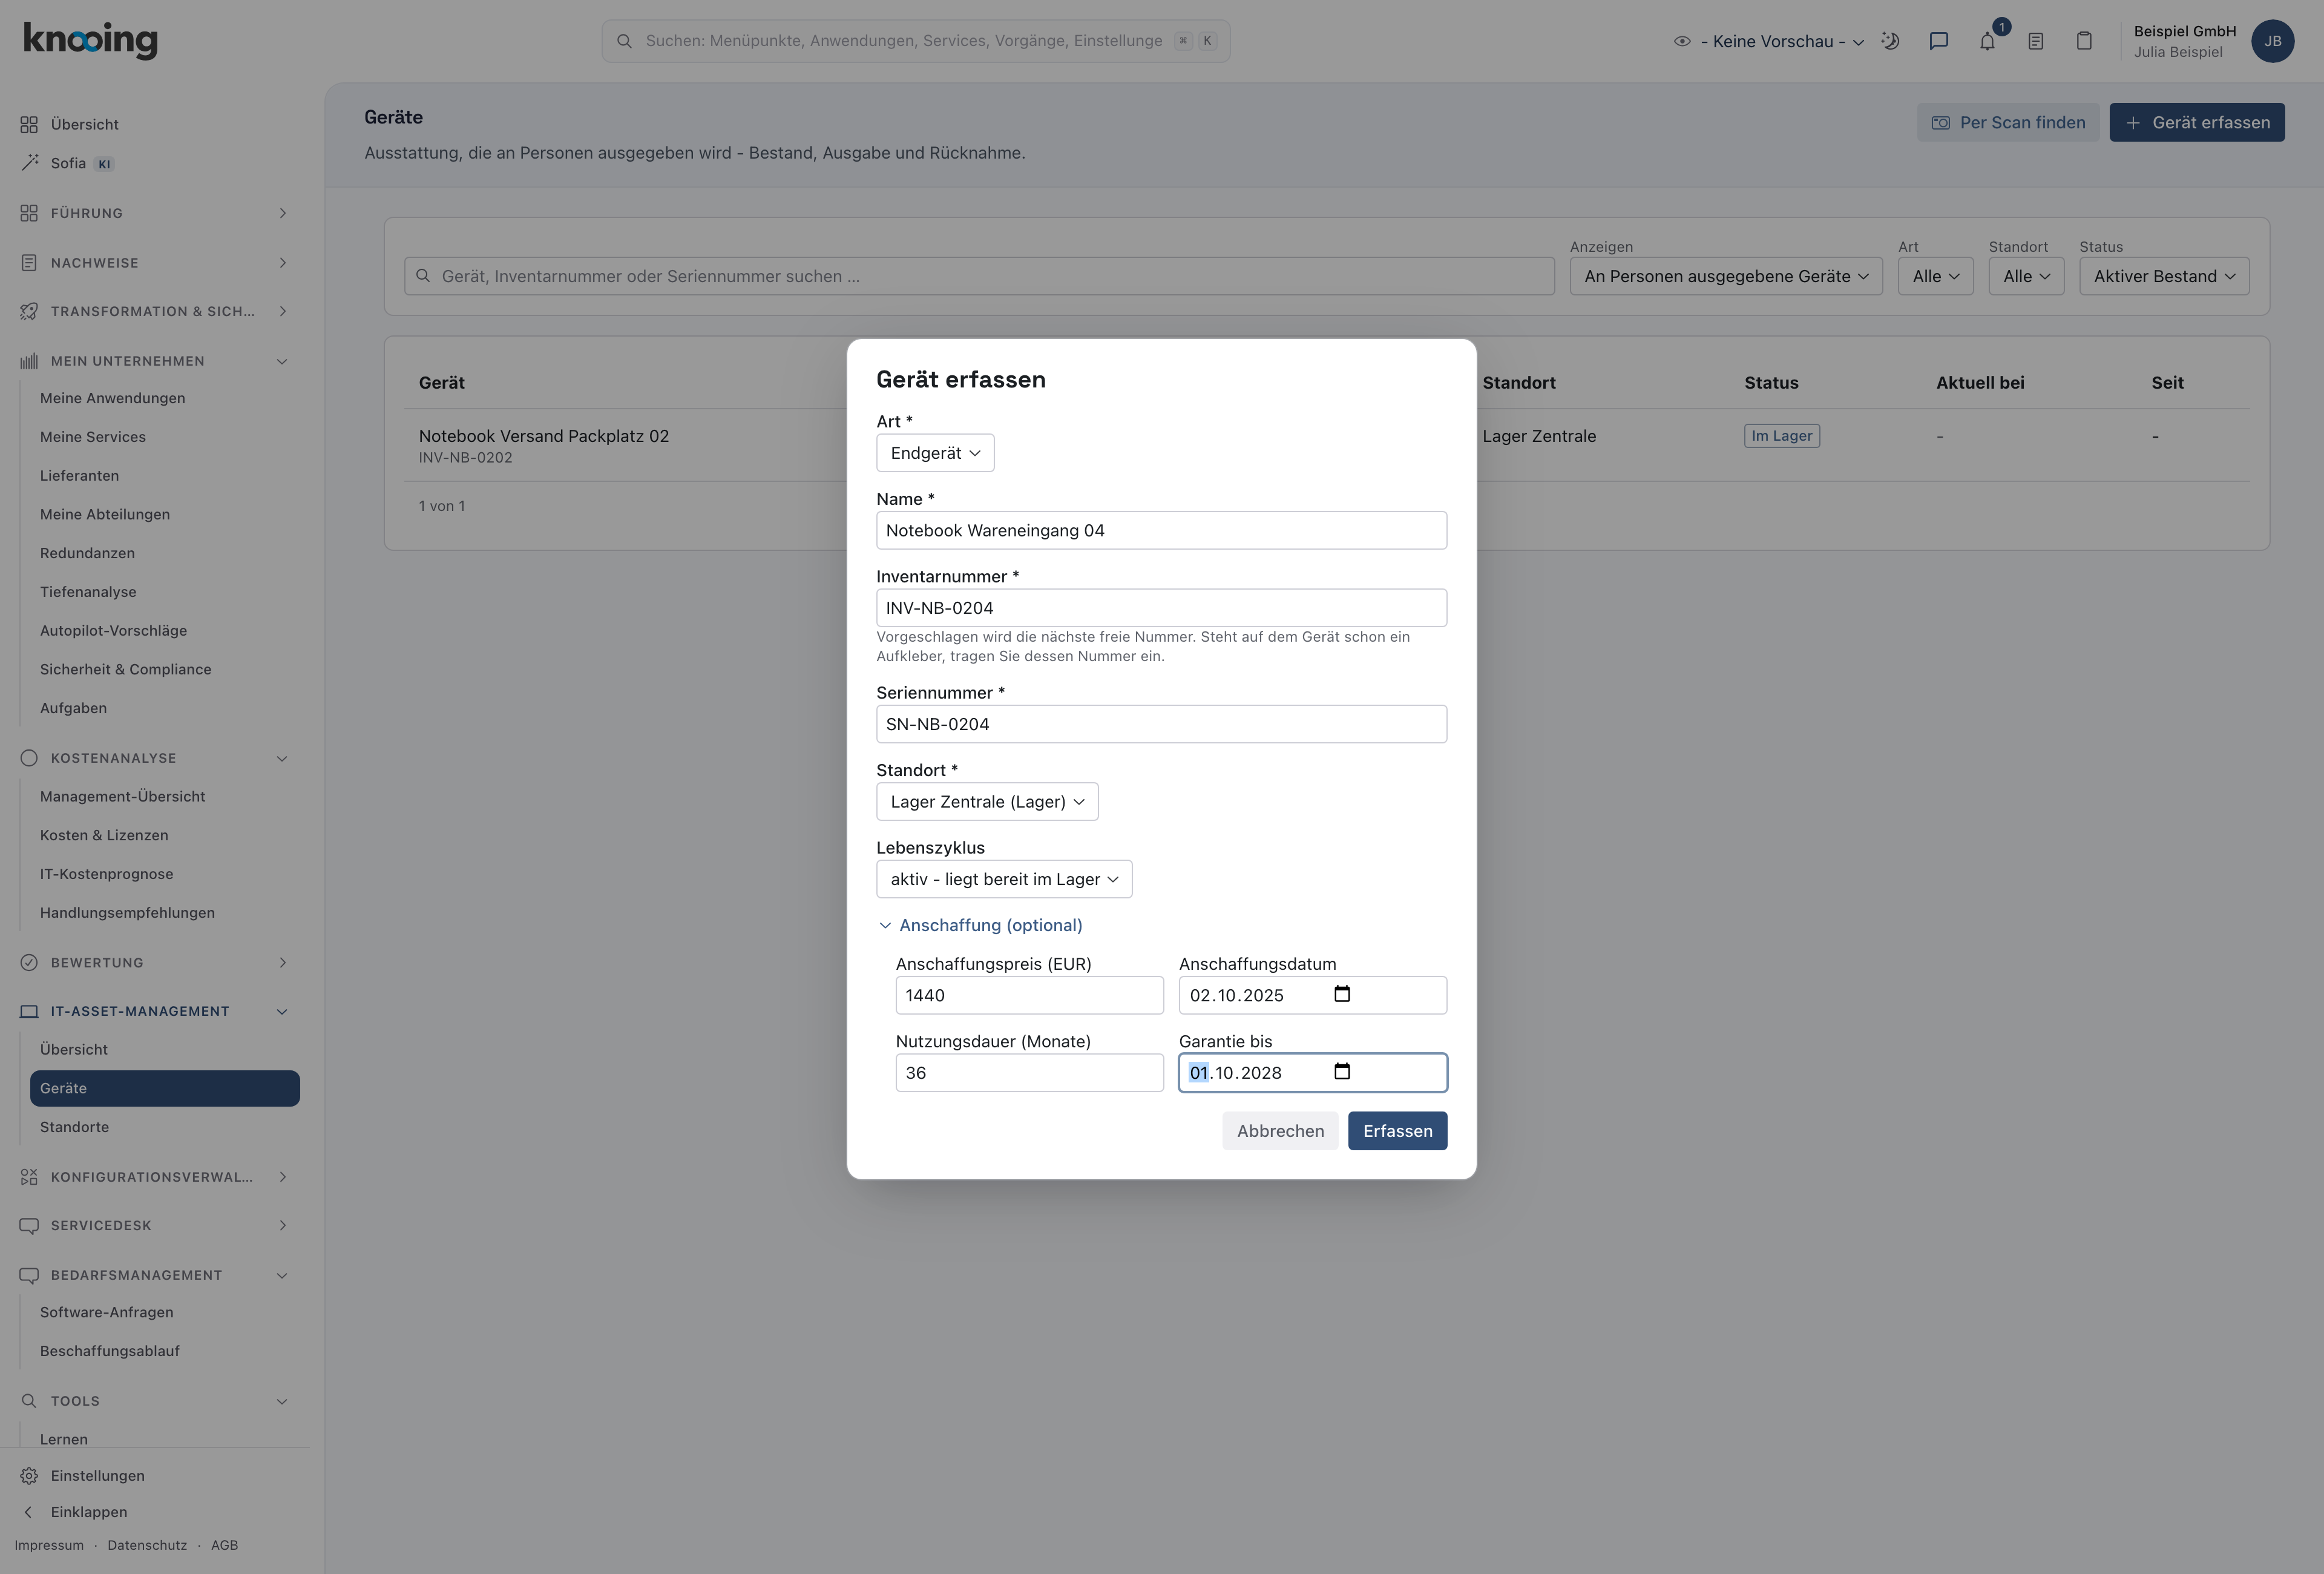Image resolution: width=2324 pixels, height=1574 pixels.
Task: Open the Lebenszyklus dropdown
Action: click(x=1004, y=879)
